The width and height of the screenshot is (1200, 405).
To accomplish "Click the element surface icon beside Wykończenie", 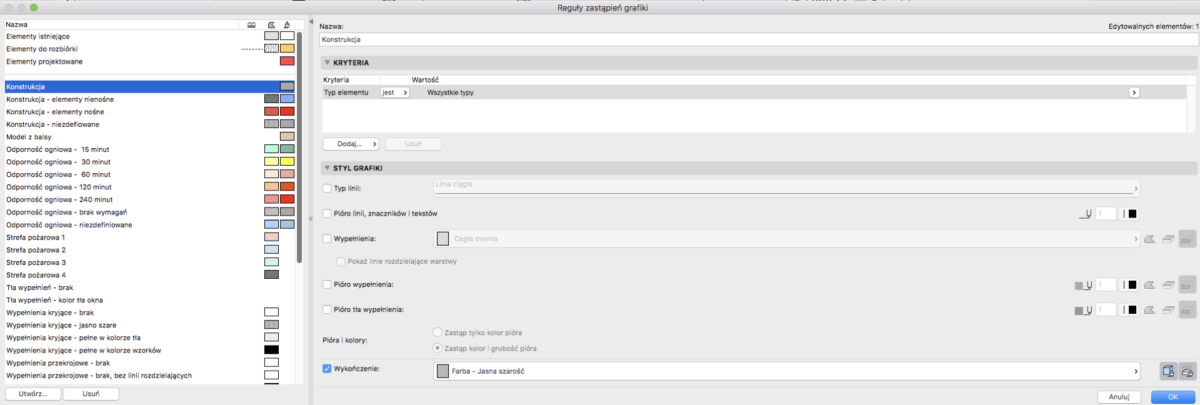I will coord(1168,371).
